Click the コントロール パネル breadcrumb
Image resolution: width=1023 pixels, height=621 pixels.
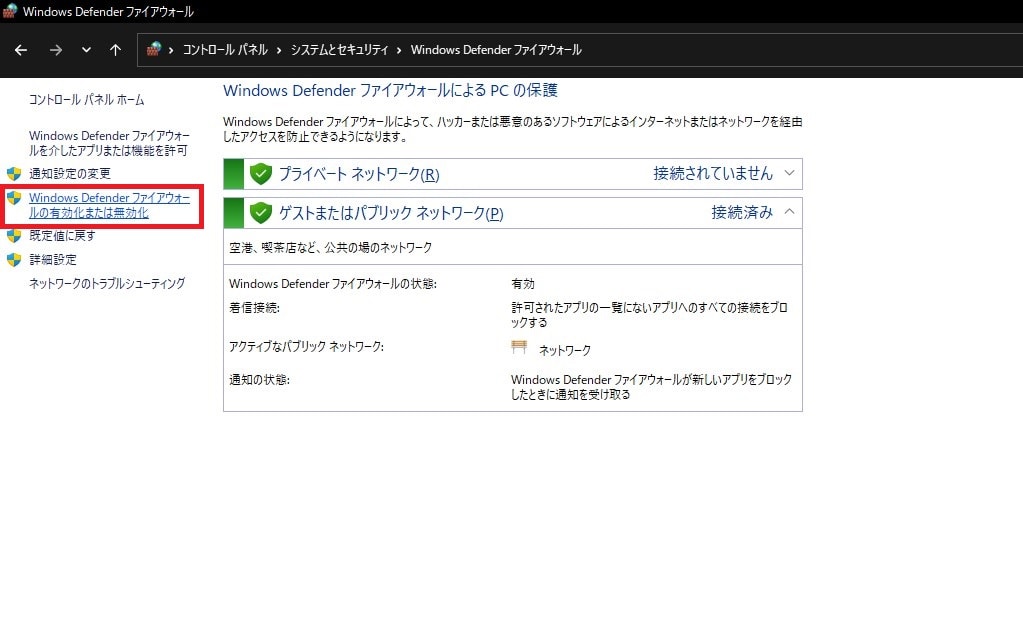(x=225, y=50)
